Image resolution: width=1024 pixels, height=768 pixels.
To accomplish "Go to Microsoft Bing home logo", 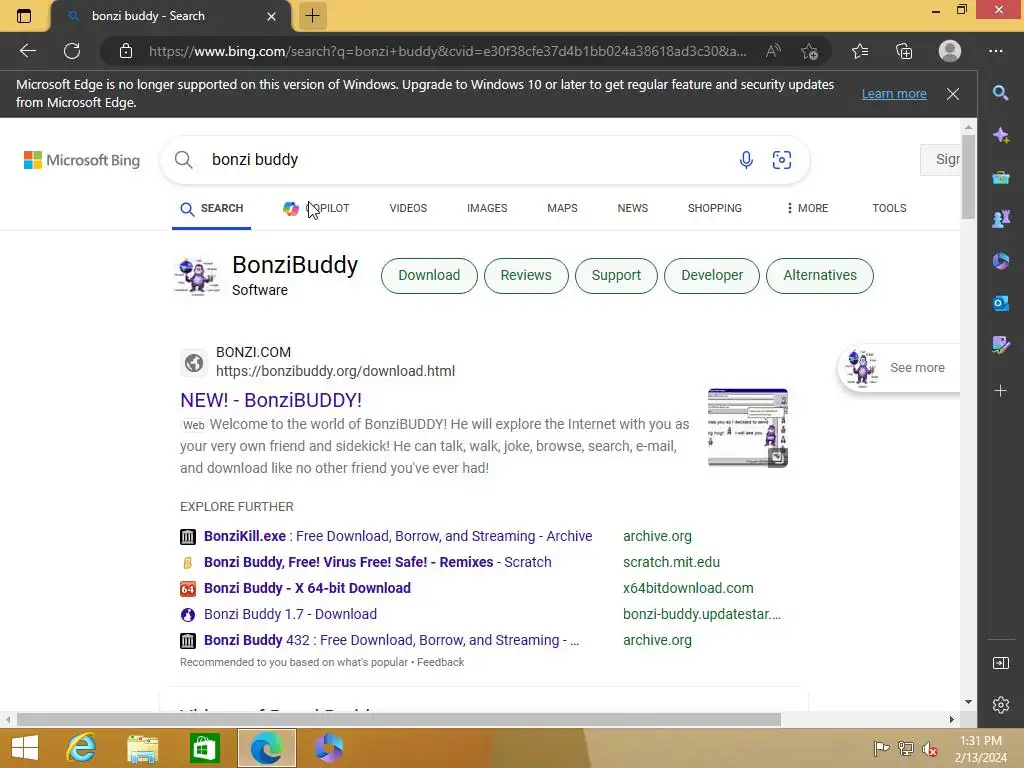I will click(x=82, y=160).
